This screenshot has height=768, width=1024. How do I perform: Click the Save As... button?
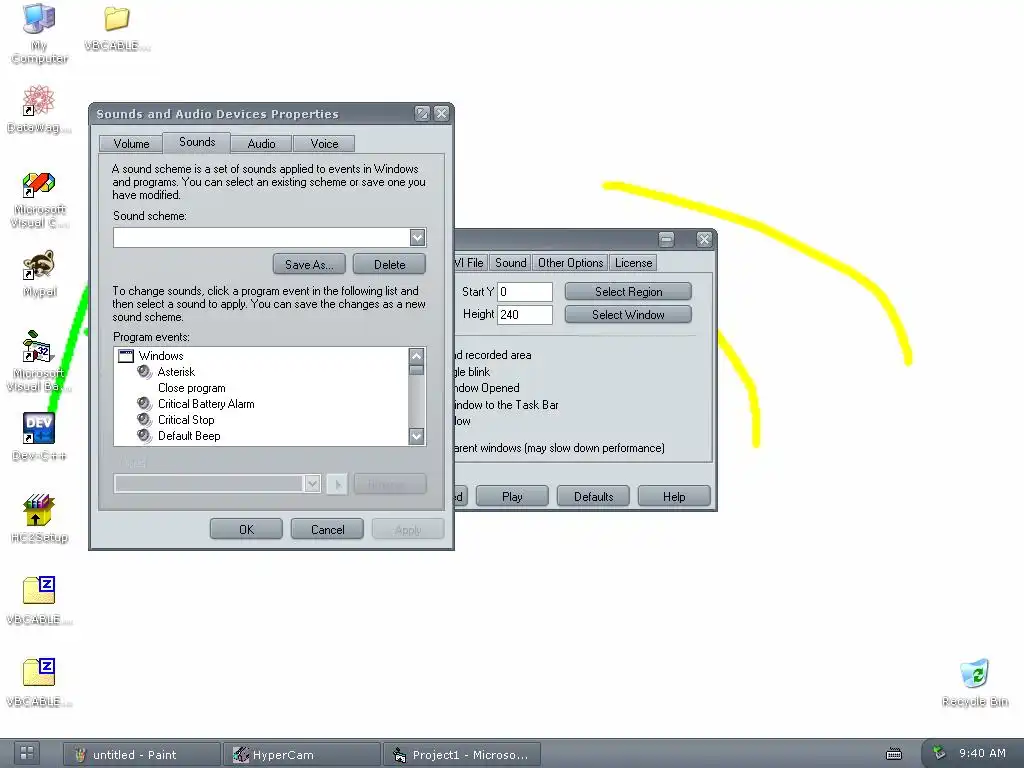[x=309, y=264]
